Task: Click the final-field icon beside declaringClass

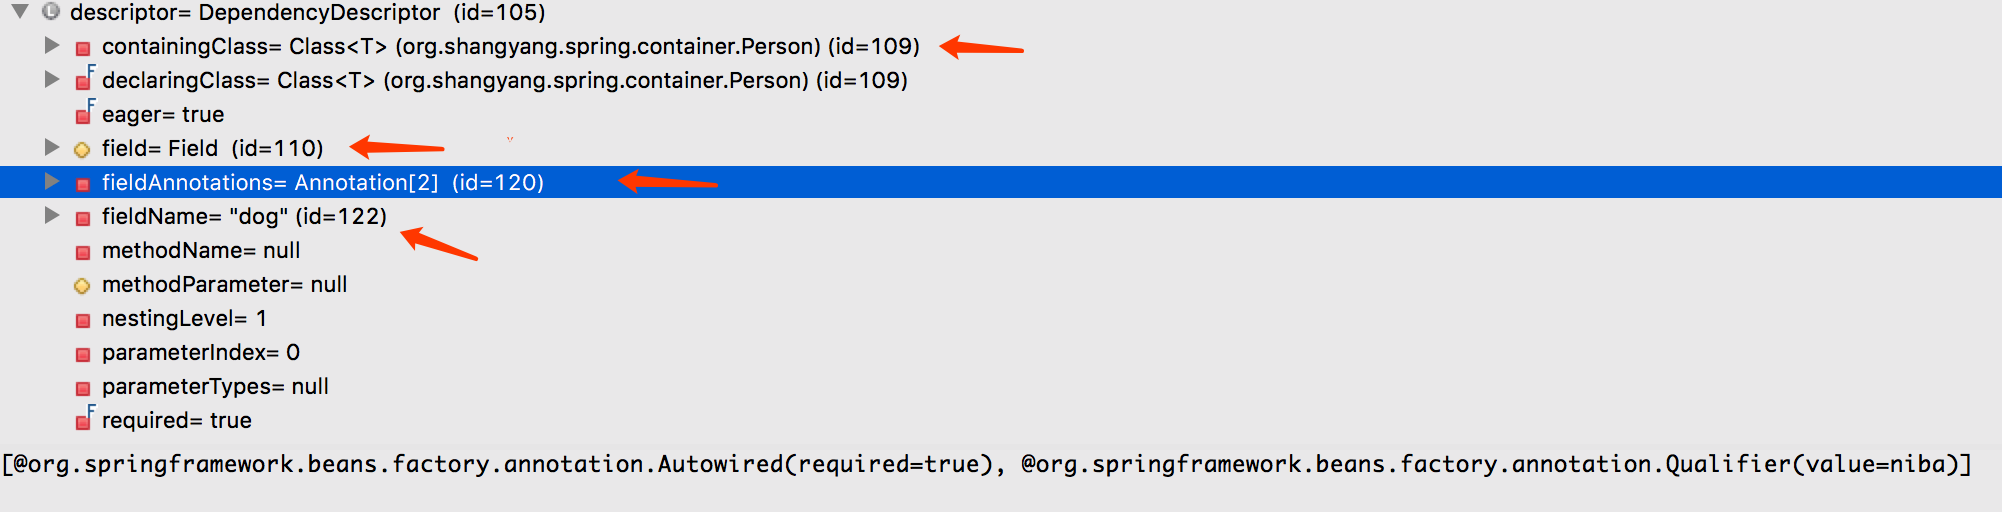Action: [x=84, y=80]
